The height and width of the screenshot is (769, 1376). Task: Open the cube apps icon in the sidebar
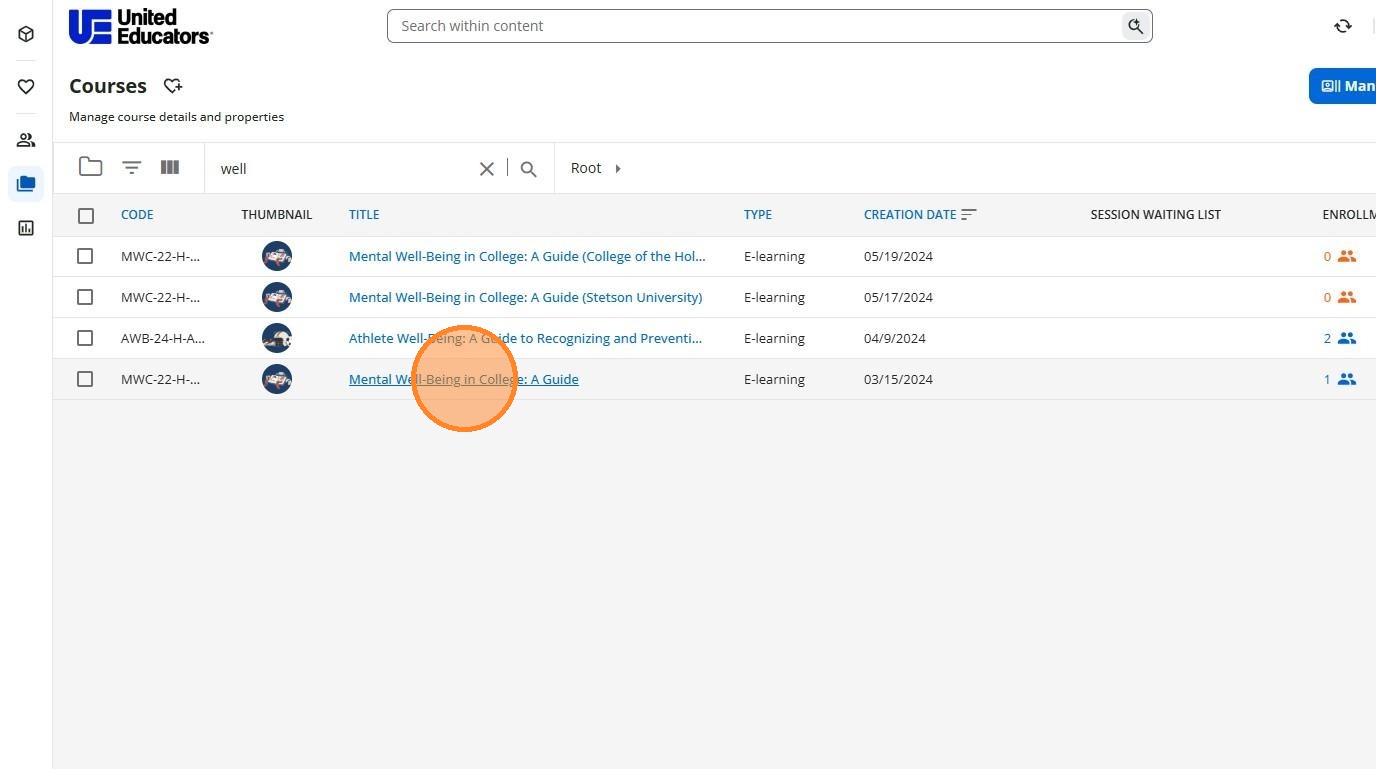tap(26, 34)
